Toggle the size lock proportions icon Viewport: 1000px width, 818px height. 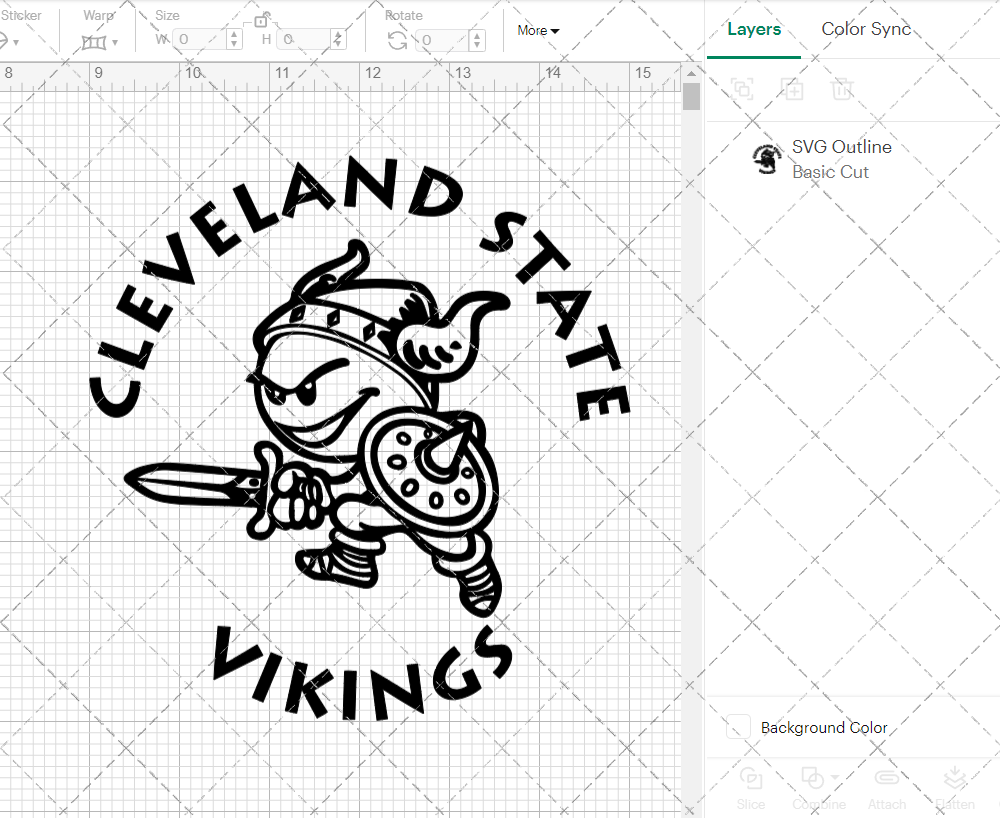tap(262, 20)
